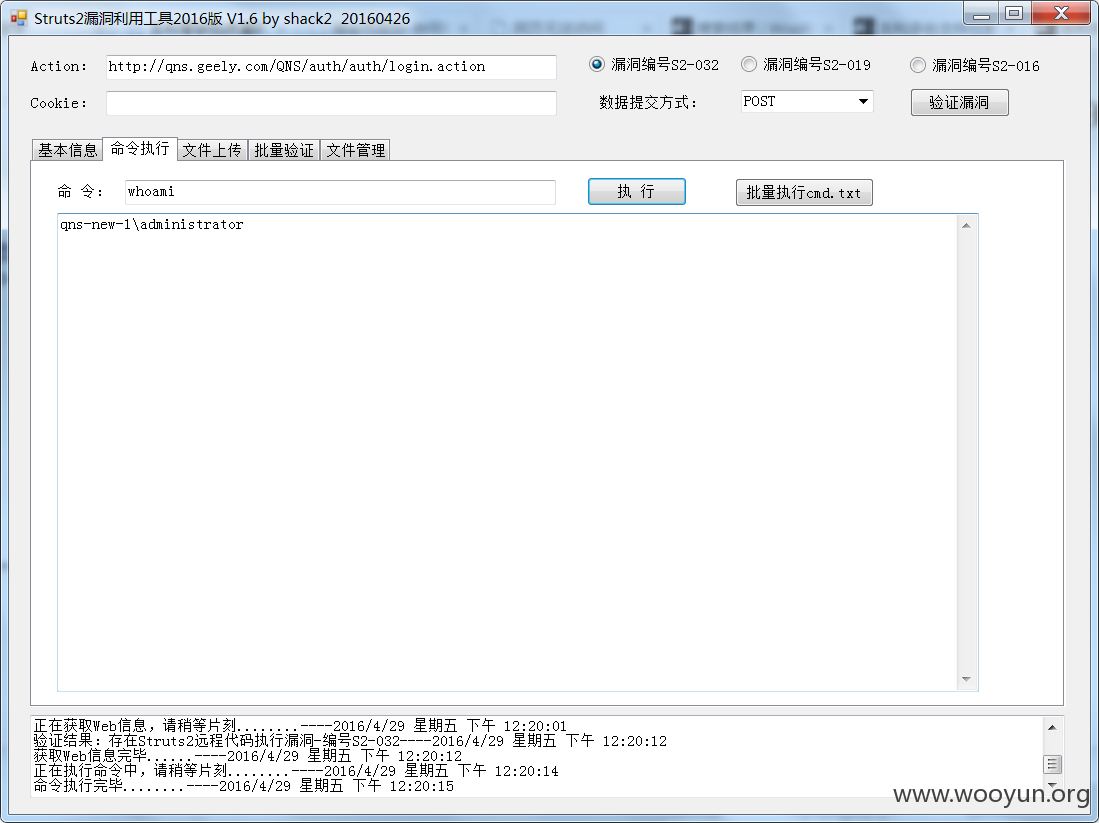This screenshot has width=1099, height=823.
Task: Click the log panel scroll-down arrow
Action: click(x=1052, y=785)
